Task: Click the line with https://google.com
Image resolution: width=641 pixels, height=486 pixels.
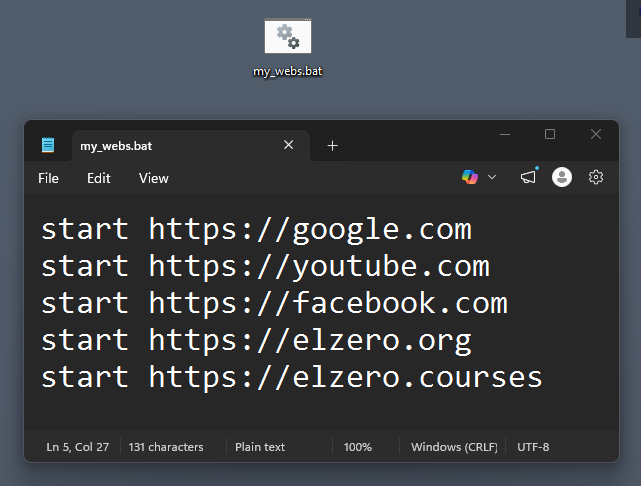Action: point(257,229)
